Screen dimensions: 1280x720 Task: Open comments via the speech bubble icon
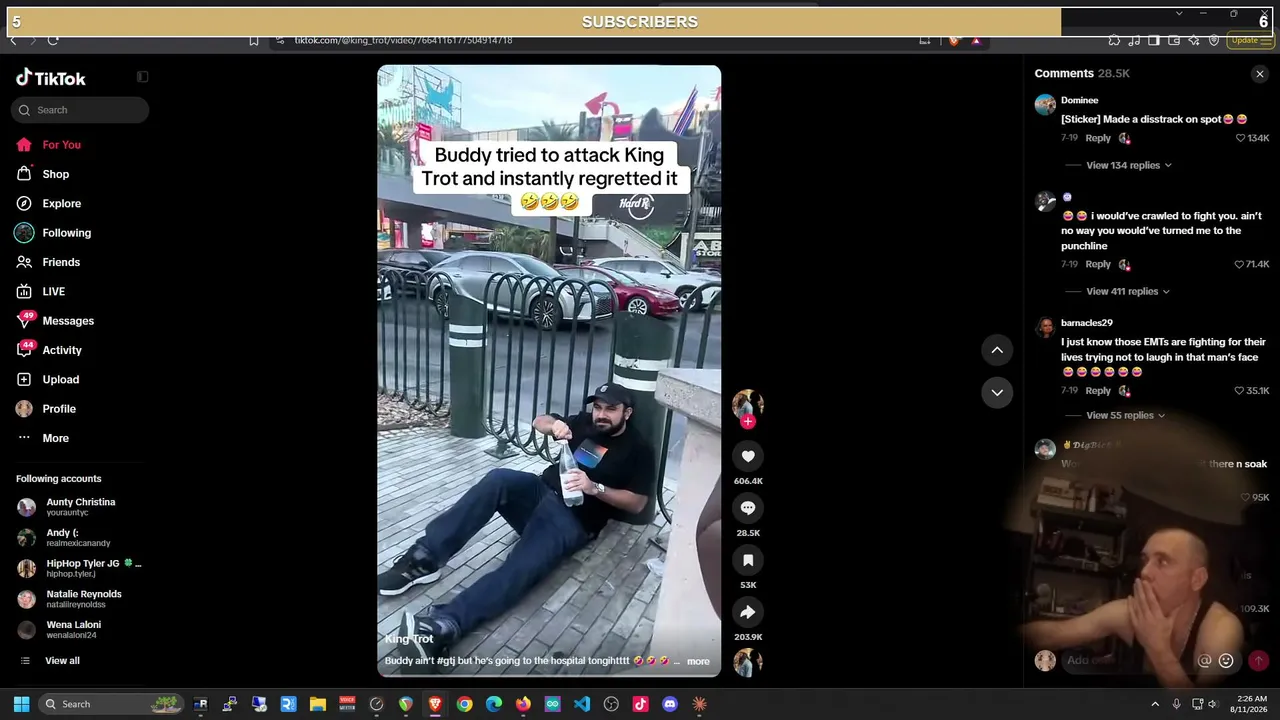point(748,508)
